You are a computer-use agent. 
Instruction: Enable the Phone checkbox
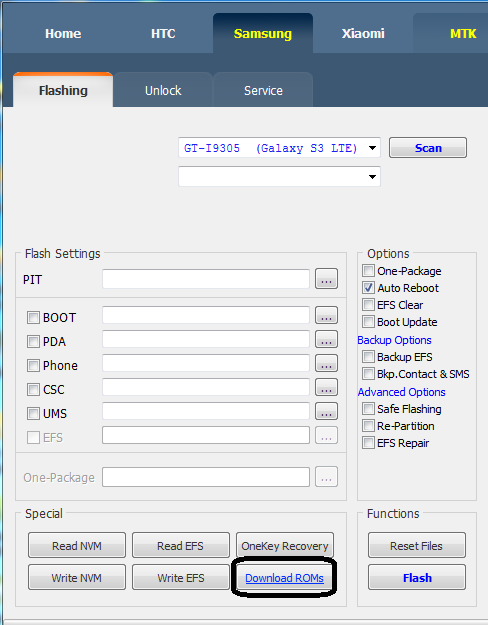click(x=33, y=366)
